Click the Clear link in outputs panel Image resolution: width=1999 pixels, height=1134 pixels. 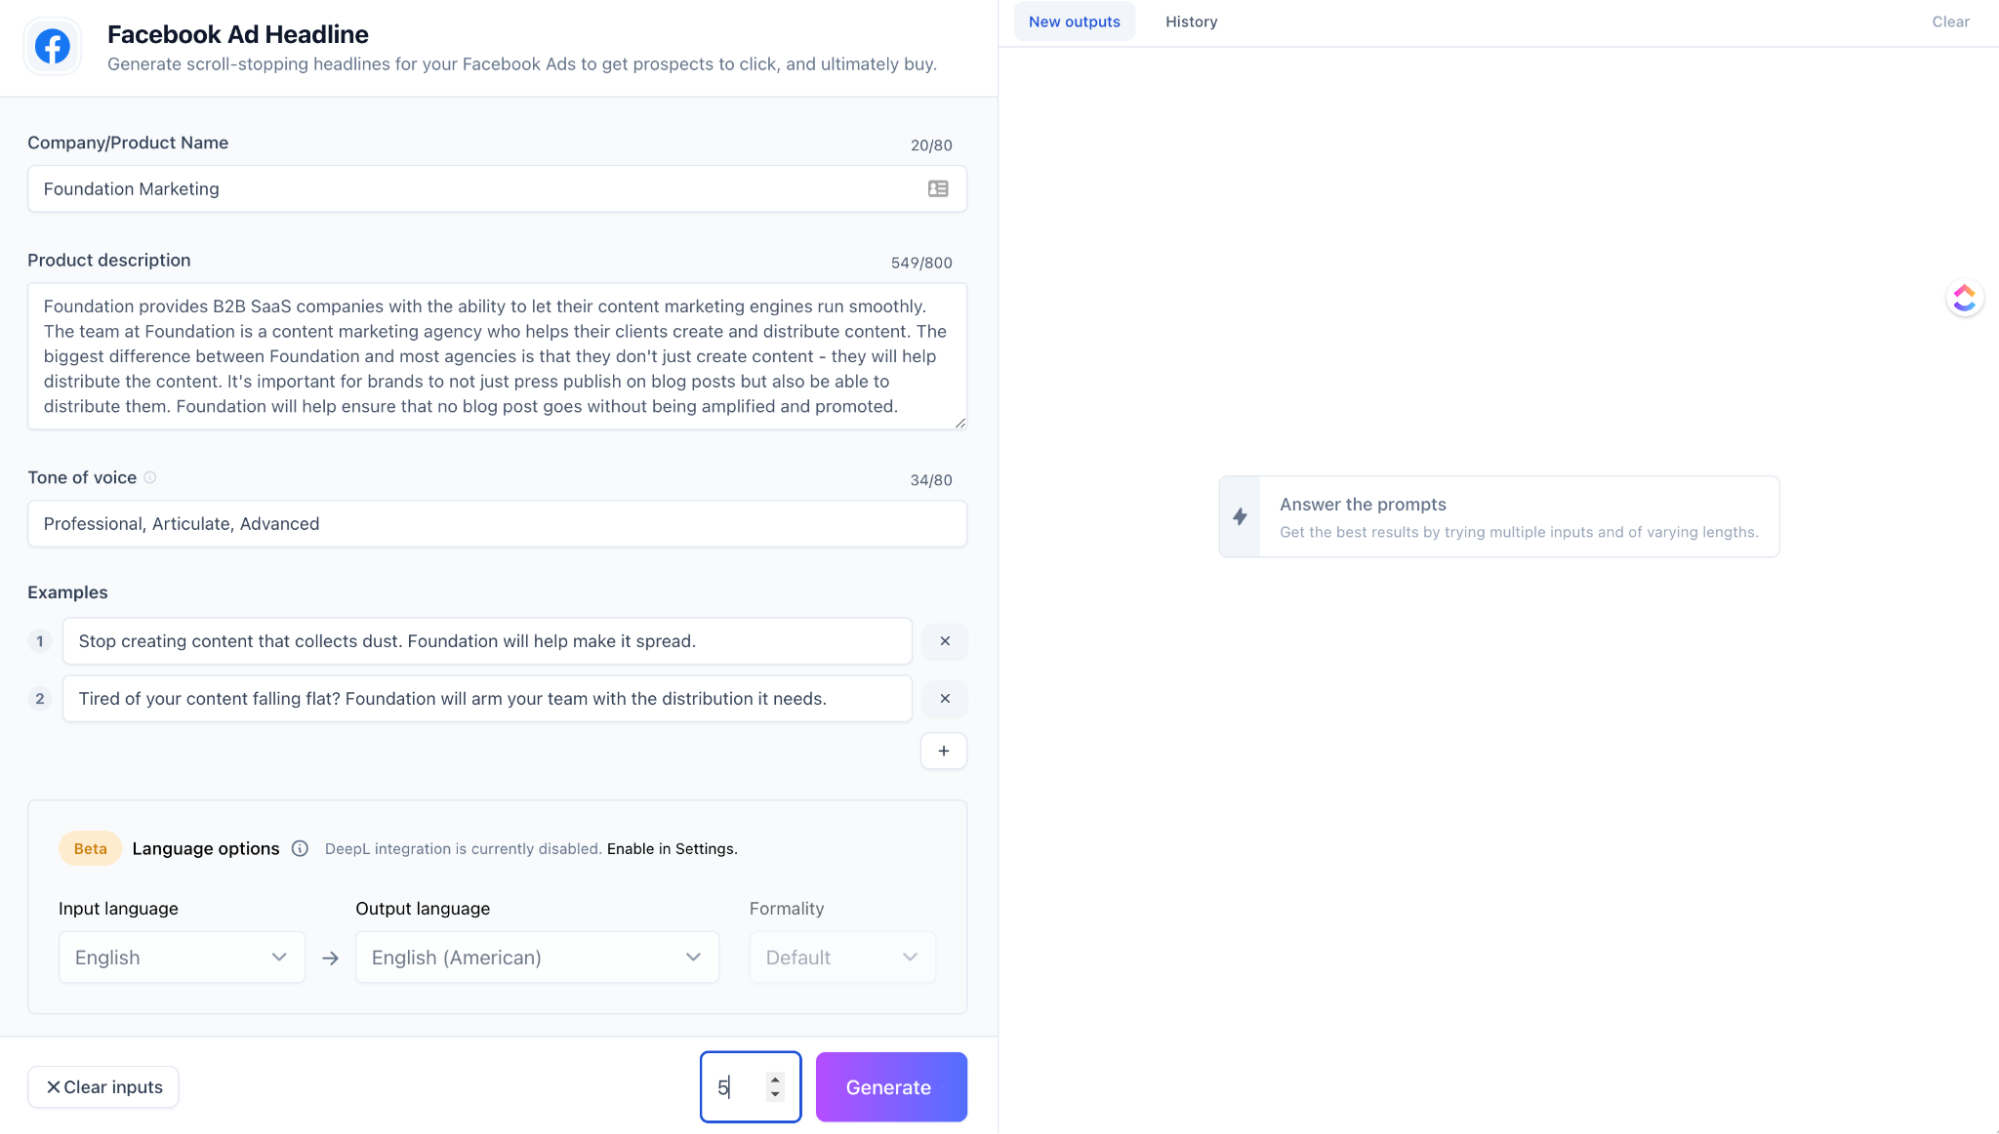coord(1950,22)
